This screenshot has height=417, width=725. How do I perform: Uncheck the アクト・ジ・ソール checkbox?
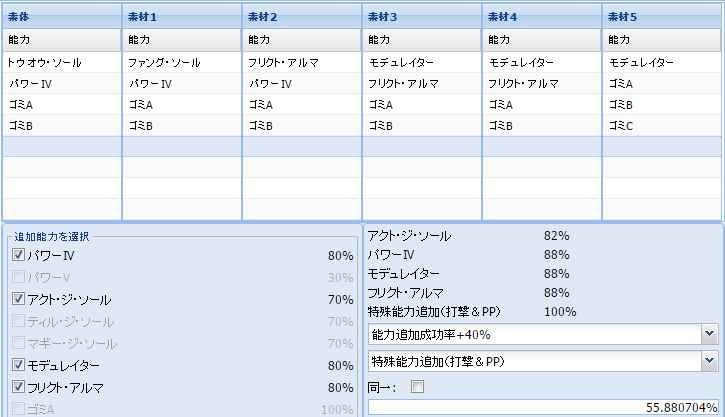point(19,299)
